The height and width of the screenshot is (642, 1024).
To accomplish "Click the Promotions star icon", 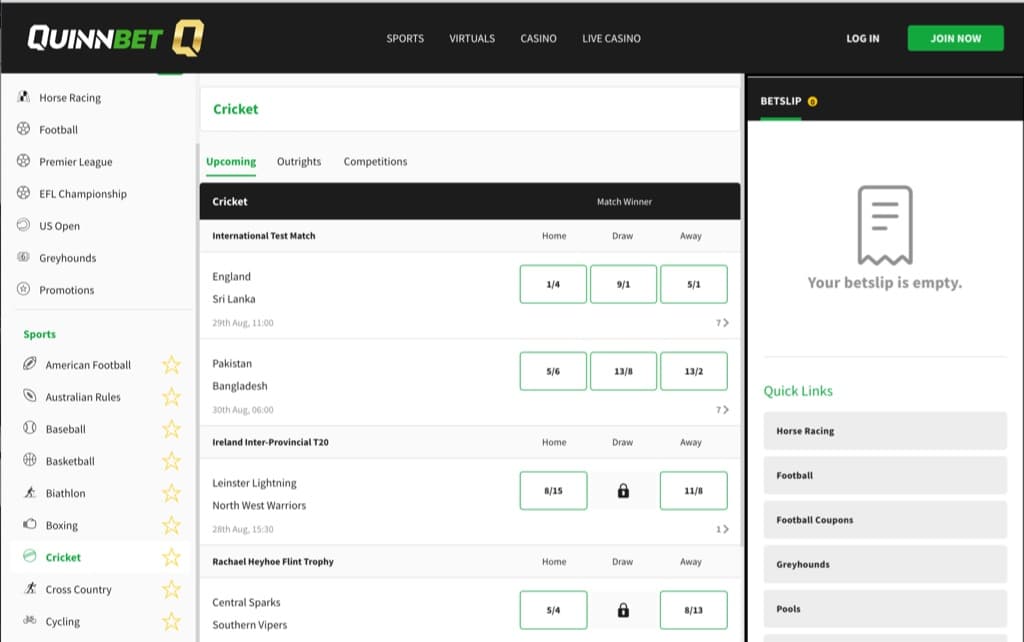I will click(x=24, y=289).
